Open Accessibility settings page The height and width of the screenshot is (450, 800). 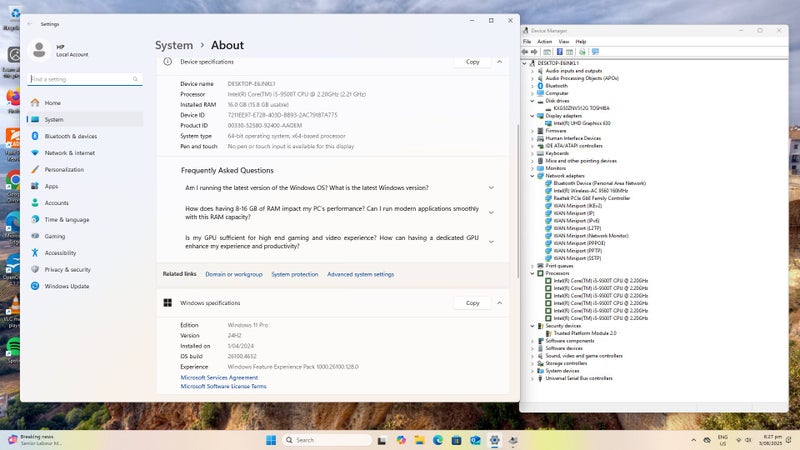(x=84, y=253)
